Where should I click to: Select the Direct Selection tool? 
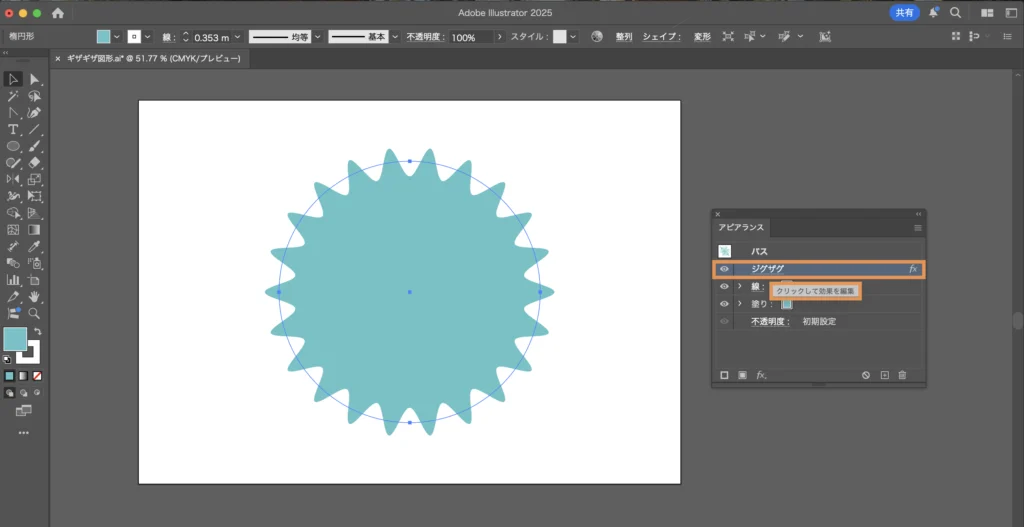35,79
